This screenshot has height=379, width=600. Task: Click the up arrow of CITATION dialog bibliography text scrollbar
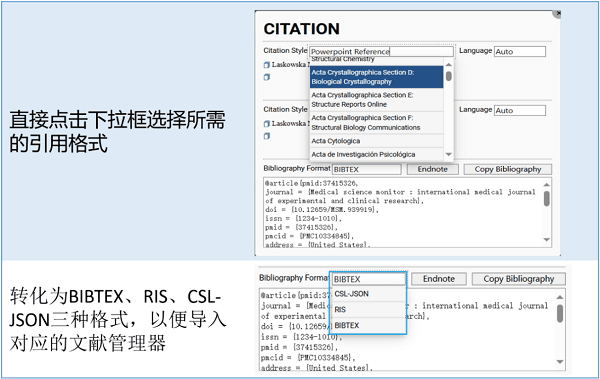click(x=546, y=185)
